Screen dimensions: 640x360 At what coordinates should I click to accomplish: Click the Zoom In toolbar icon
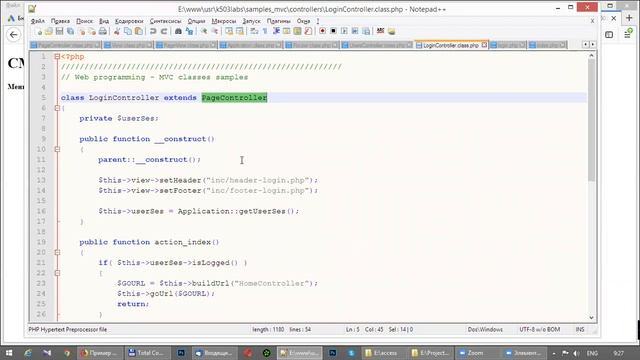click(x=203, y=31)
